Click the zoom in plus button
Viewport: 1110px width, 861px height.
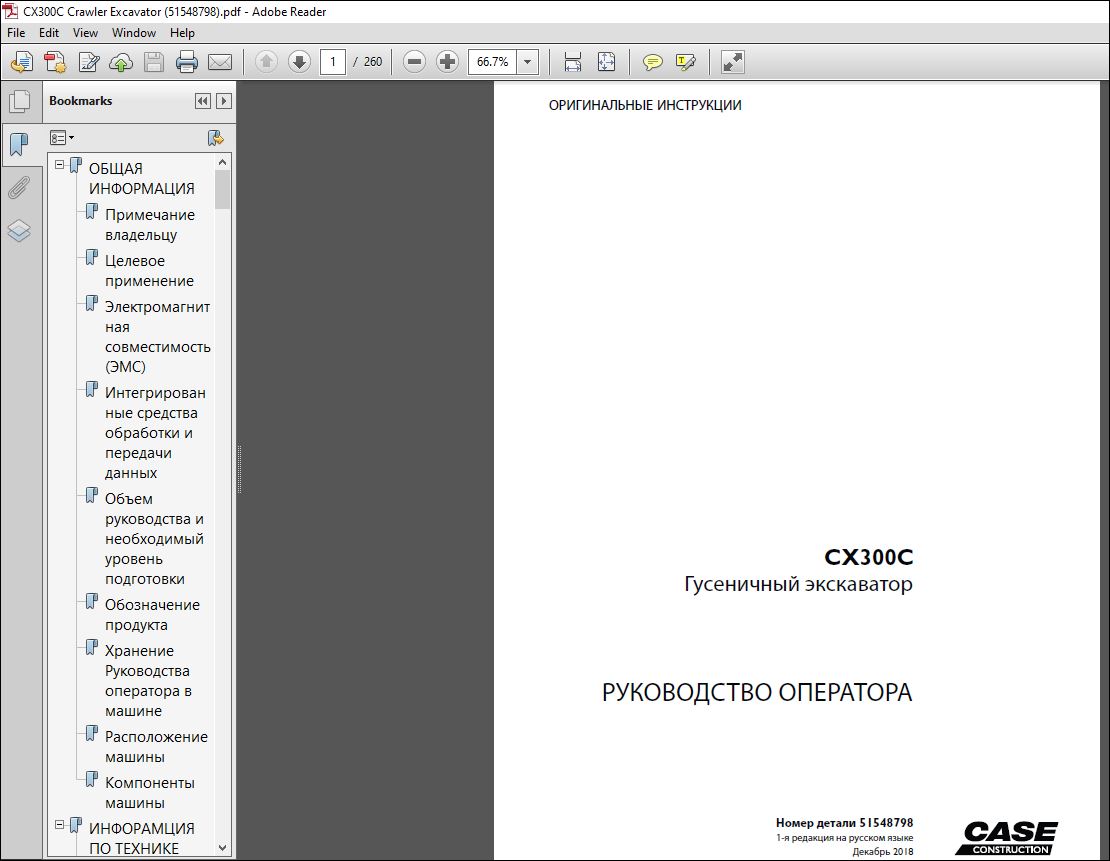447,62
